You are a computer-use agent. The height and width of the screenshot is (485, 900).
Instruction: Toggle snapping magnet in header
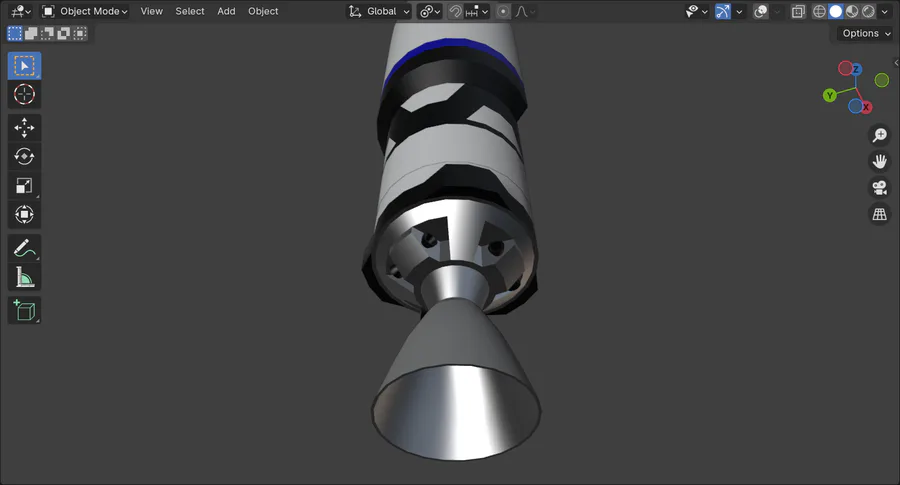pos(455,11)
